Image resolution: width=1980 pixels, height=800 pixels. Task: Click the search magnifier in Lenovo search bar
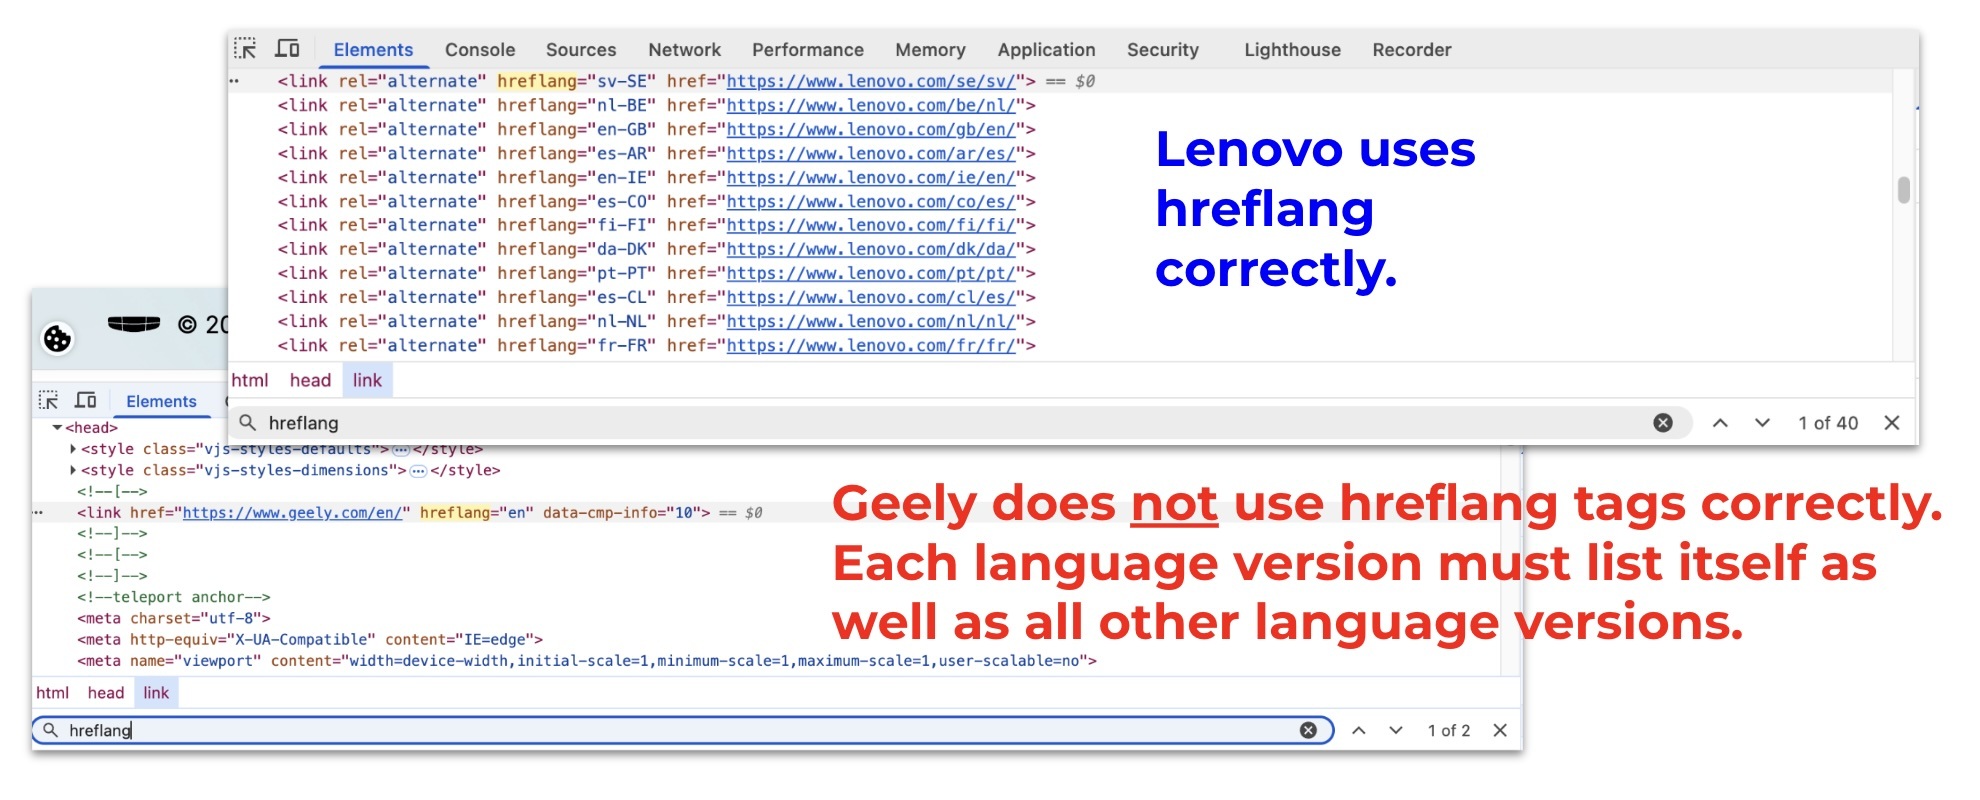click(x=248, y=423)
